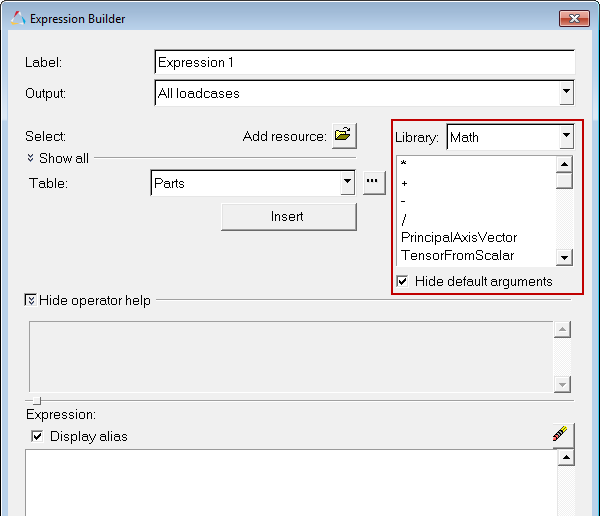
Task: Close the Expression Builder window
Action: click(x=574, y=18)
